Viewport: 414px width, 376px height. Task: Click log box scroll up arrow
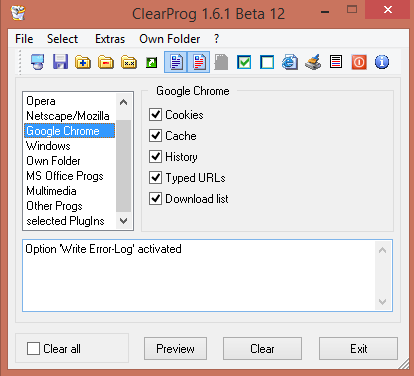382,250
